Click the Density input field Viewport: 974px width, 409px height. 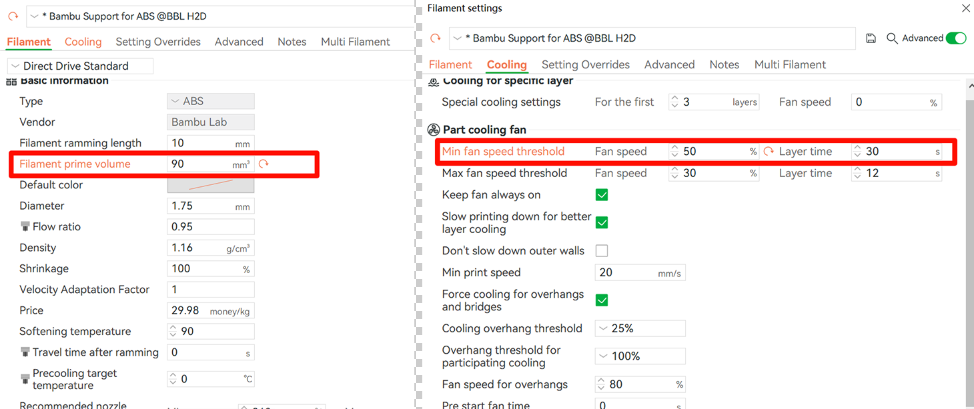point(211,247)
